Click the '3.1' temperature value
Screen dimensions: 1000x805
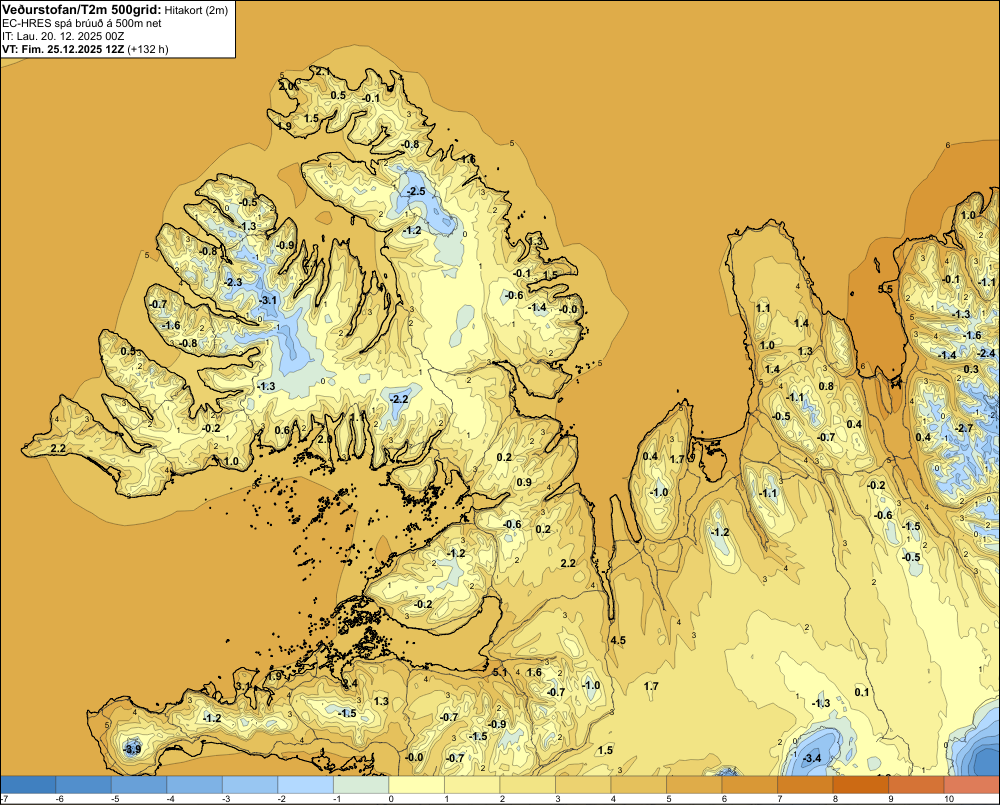(x=244, y=686)
